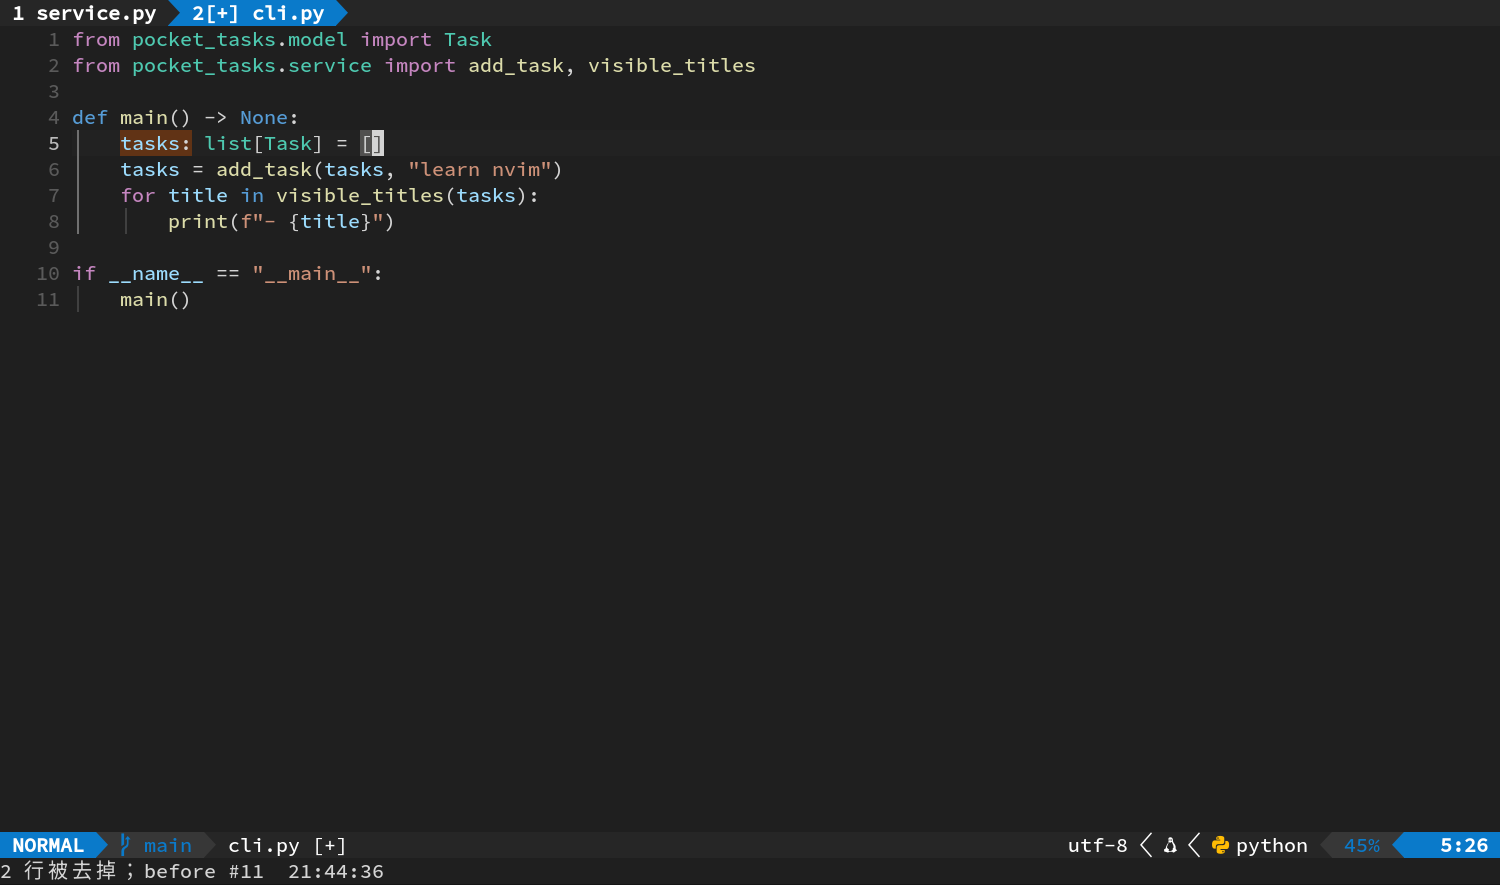This screenshot has width=1500, height=885.
Task: Click the 'before #11' undo message
Action: coord(204,871)
